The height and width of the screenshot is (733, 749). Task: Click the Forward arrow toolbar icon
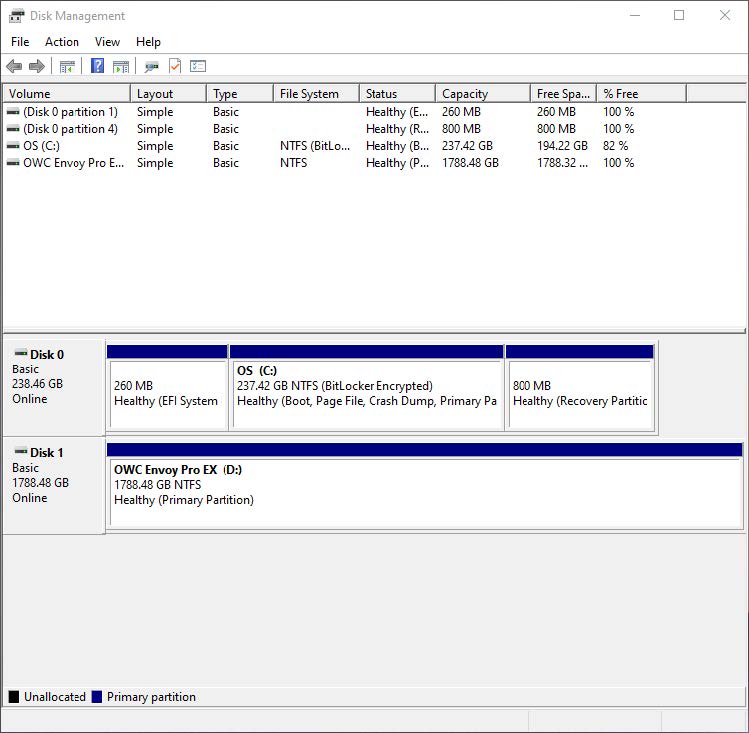(x=37, y=66)
